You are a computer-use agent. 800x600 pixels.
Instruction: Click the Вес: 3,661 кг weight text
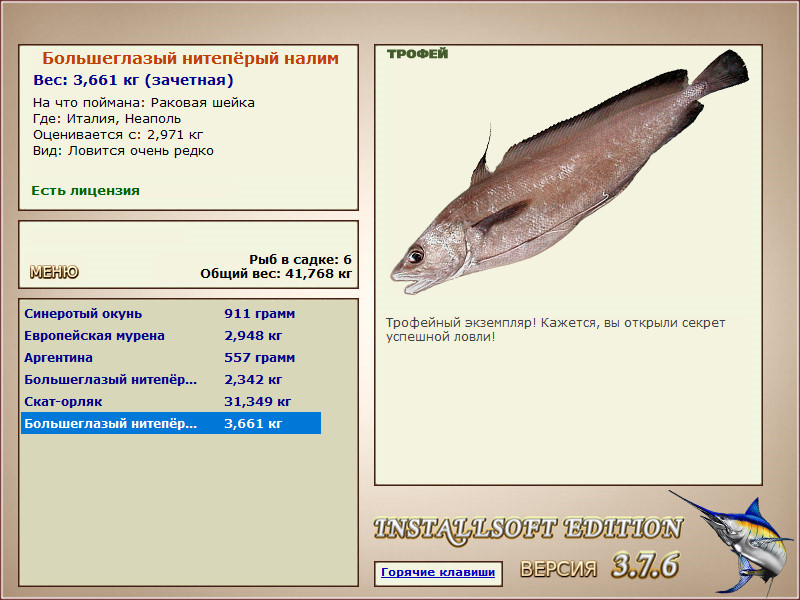133,80
